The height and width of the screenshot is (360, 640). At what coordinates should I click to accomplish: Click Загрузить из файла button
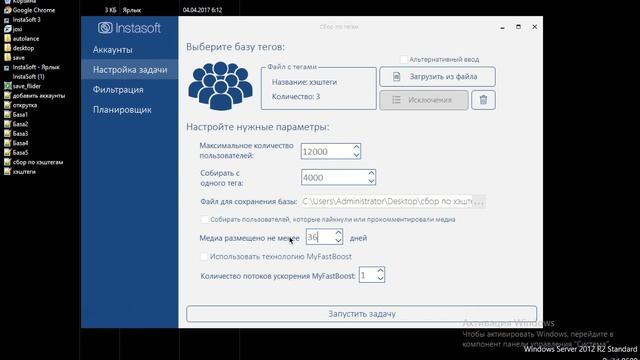437,77
